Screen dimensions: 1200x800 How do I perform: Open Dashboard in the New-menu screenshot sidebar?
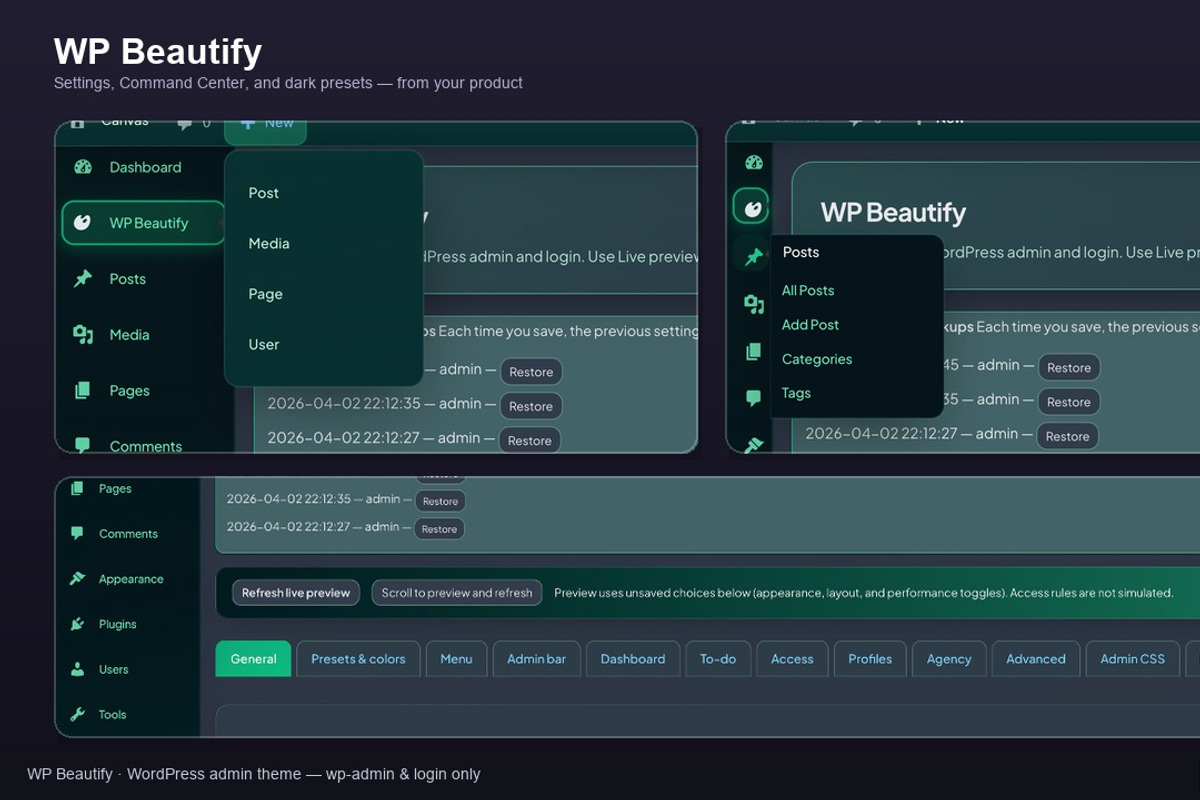pos(127,167)
